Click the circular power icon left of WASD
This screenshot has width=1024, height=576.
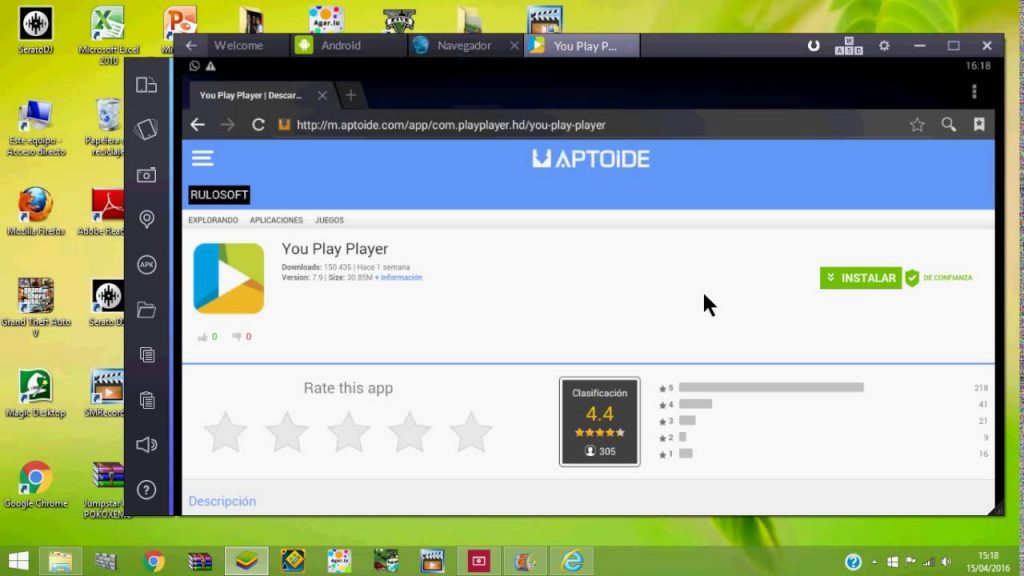[814, 46]
